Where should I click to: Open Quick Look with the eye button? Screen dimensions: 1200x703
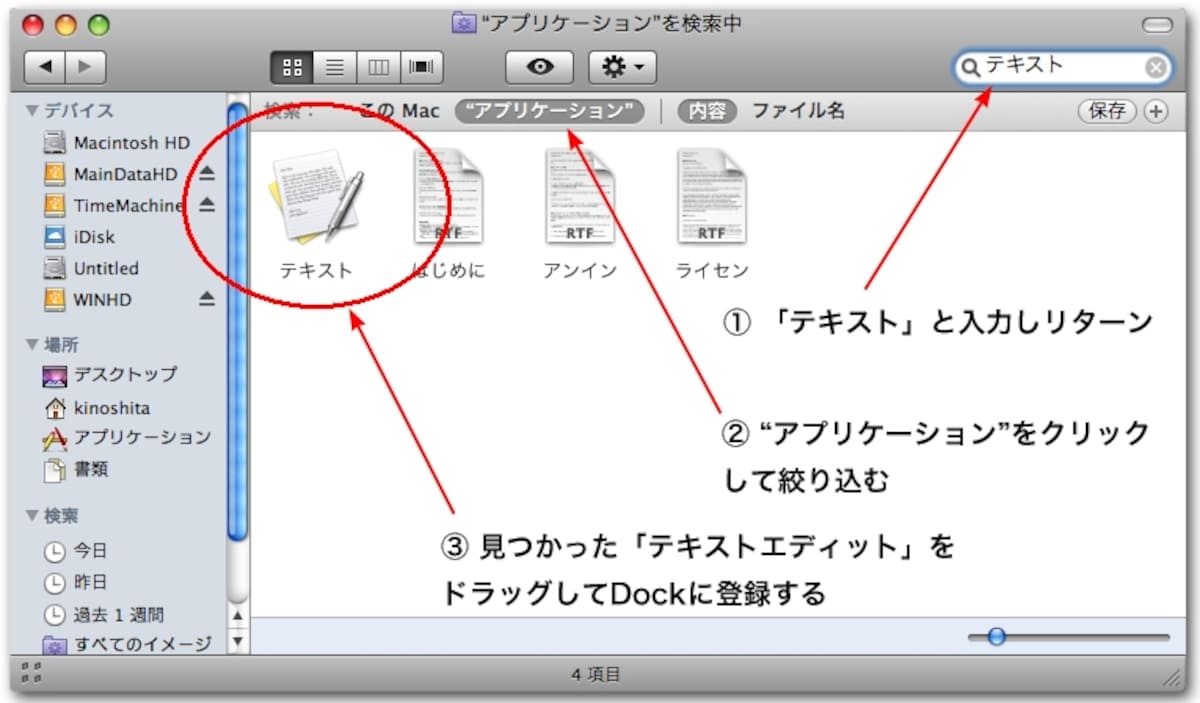click(541, 67)
